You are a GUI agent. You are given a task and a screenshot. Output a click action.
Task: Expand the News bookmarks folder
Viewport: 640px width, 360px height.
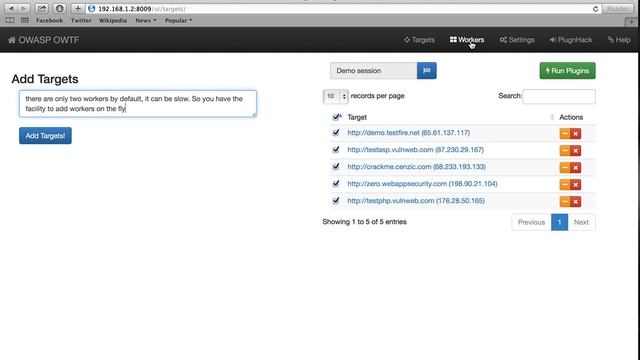[x=146, y=20]
